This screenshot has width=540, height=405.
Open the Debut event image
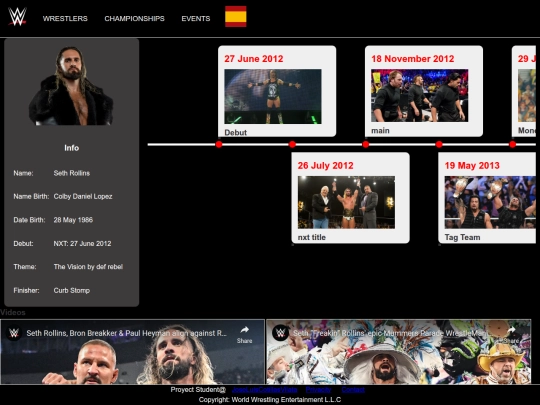pyautogui.click(x=273, y=96)
